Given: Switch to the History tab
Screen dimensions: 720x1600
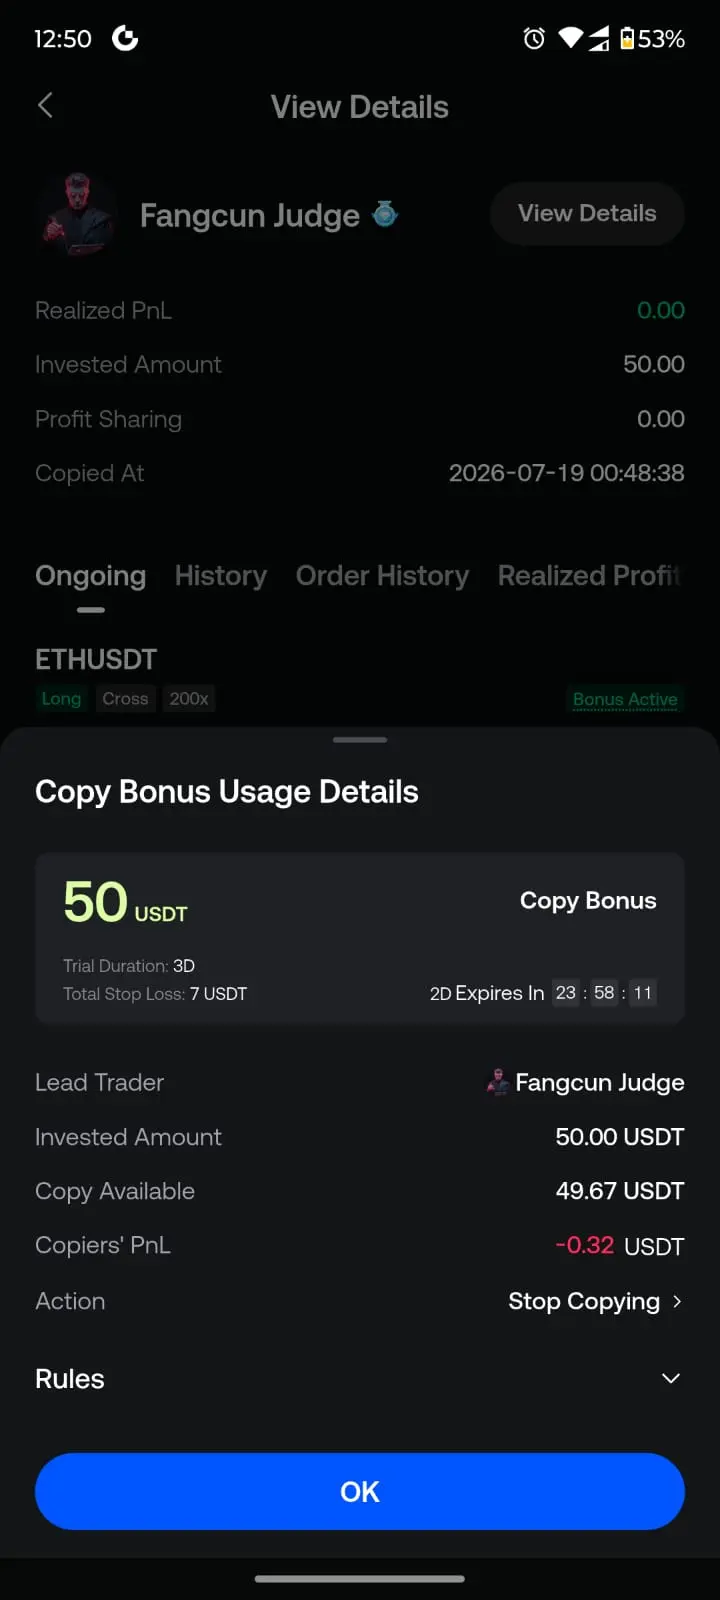Looking at the screenshot, I should pyautogui.click(x=221, y=576).
